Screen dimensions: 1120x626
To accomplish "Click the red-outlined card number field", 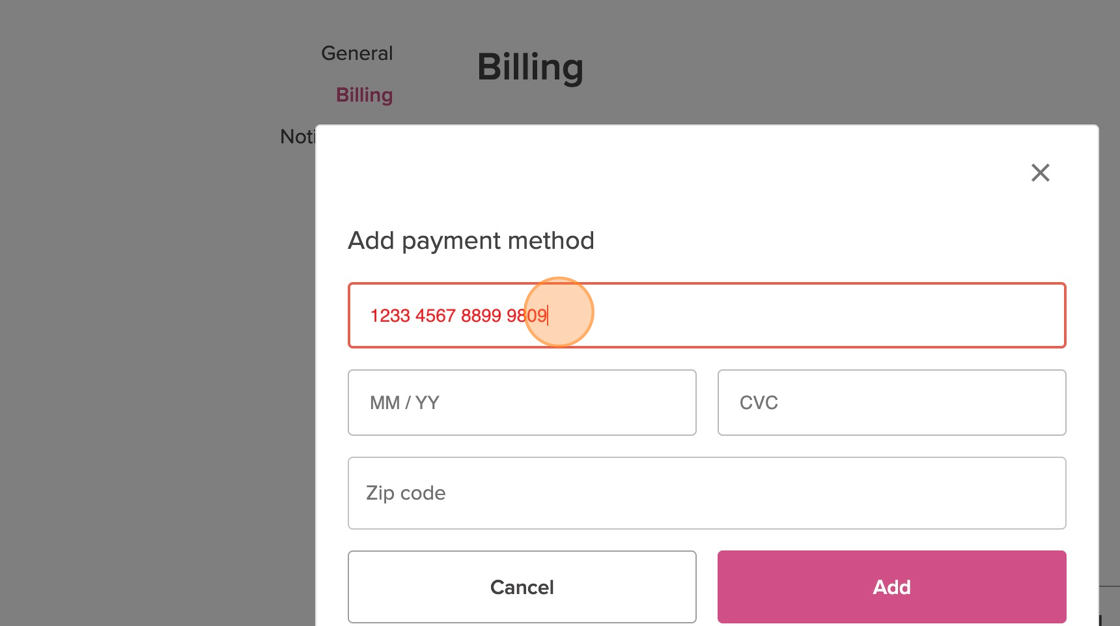I will pyautogui.click(x=800, y=316).
